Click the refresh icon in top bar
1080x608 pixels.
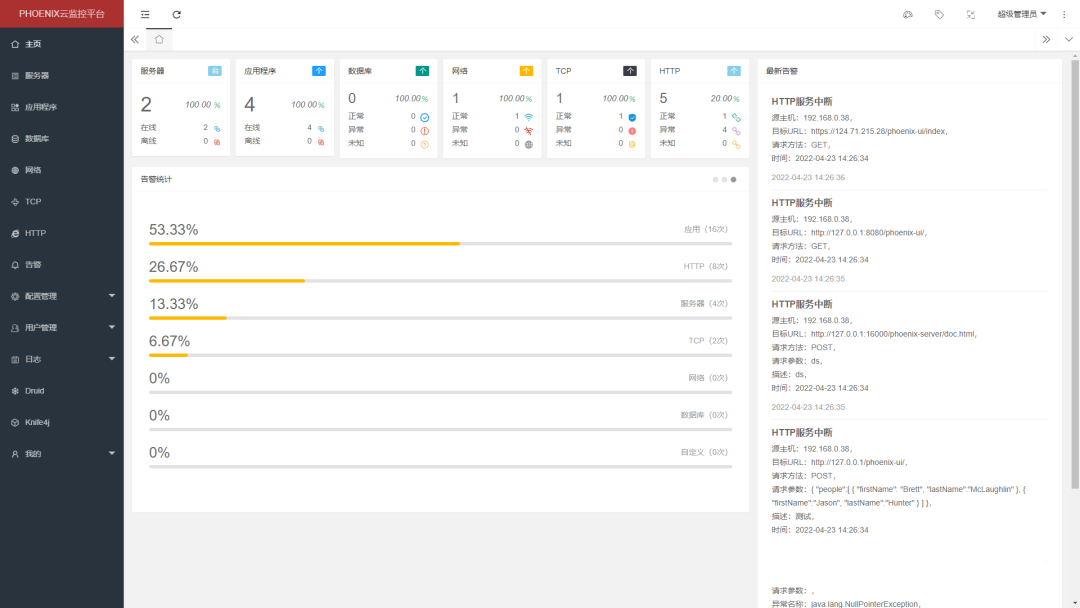[177, 15]
